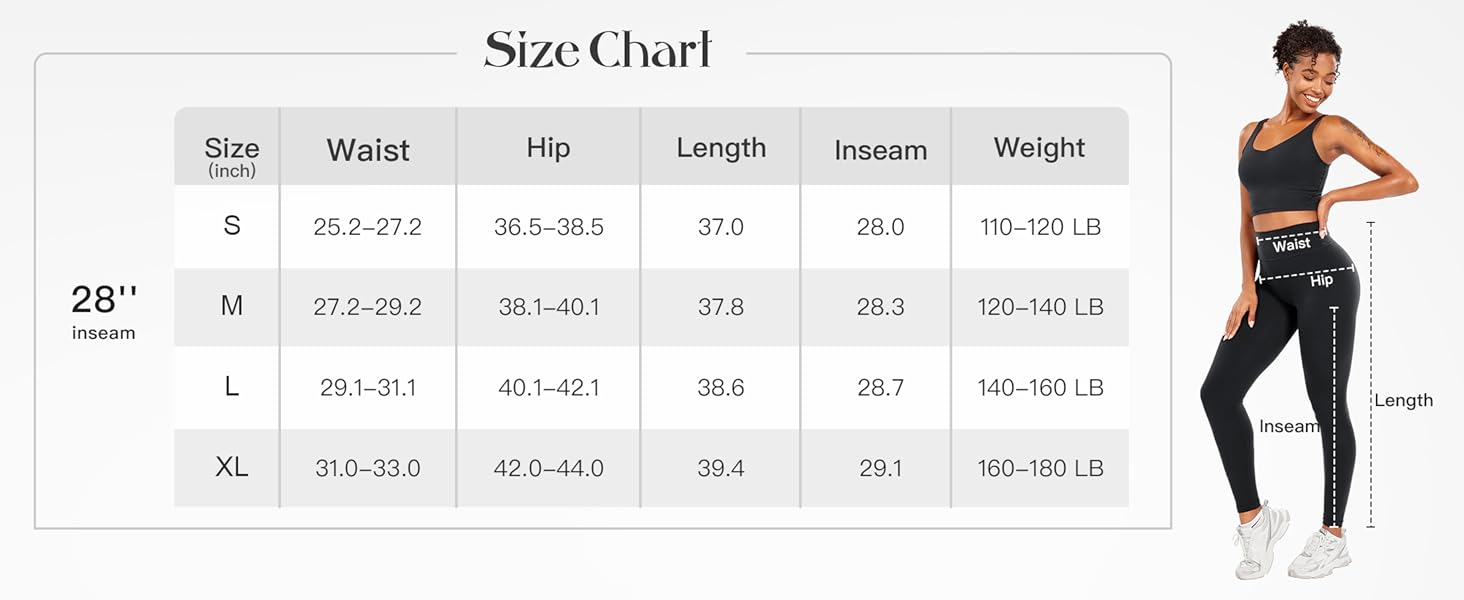Click the Length label beside the model
The image size is (1464, 600).
(1403, 400)
